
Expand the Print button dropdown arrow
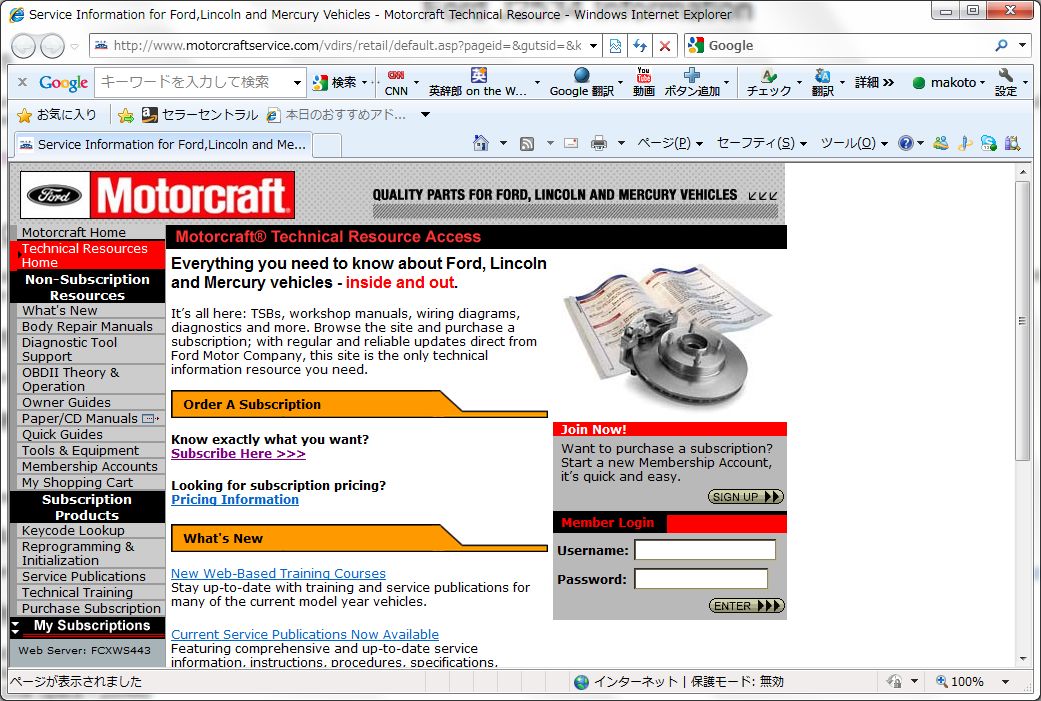621,143
